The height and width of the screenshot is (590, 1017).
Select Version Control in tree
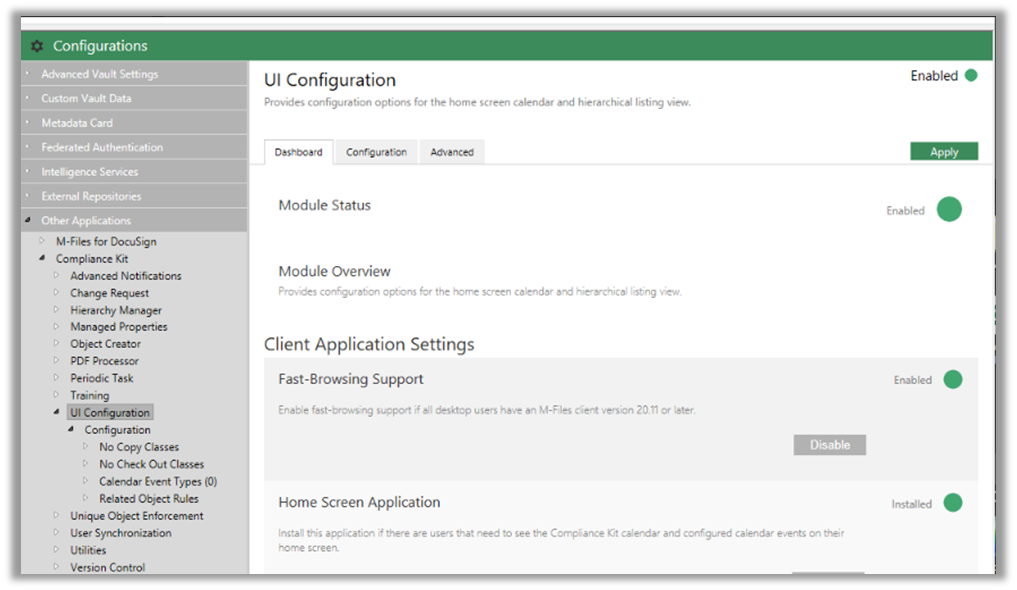coord(108,567)
